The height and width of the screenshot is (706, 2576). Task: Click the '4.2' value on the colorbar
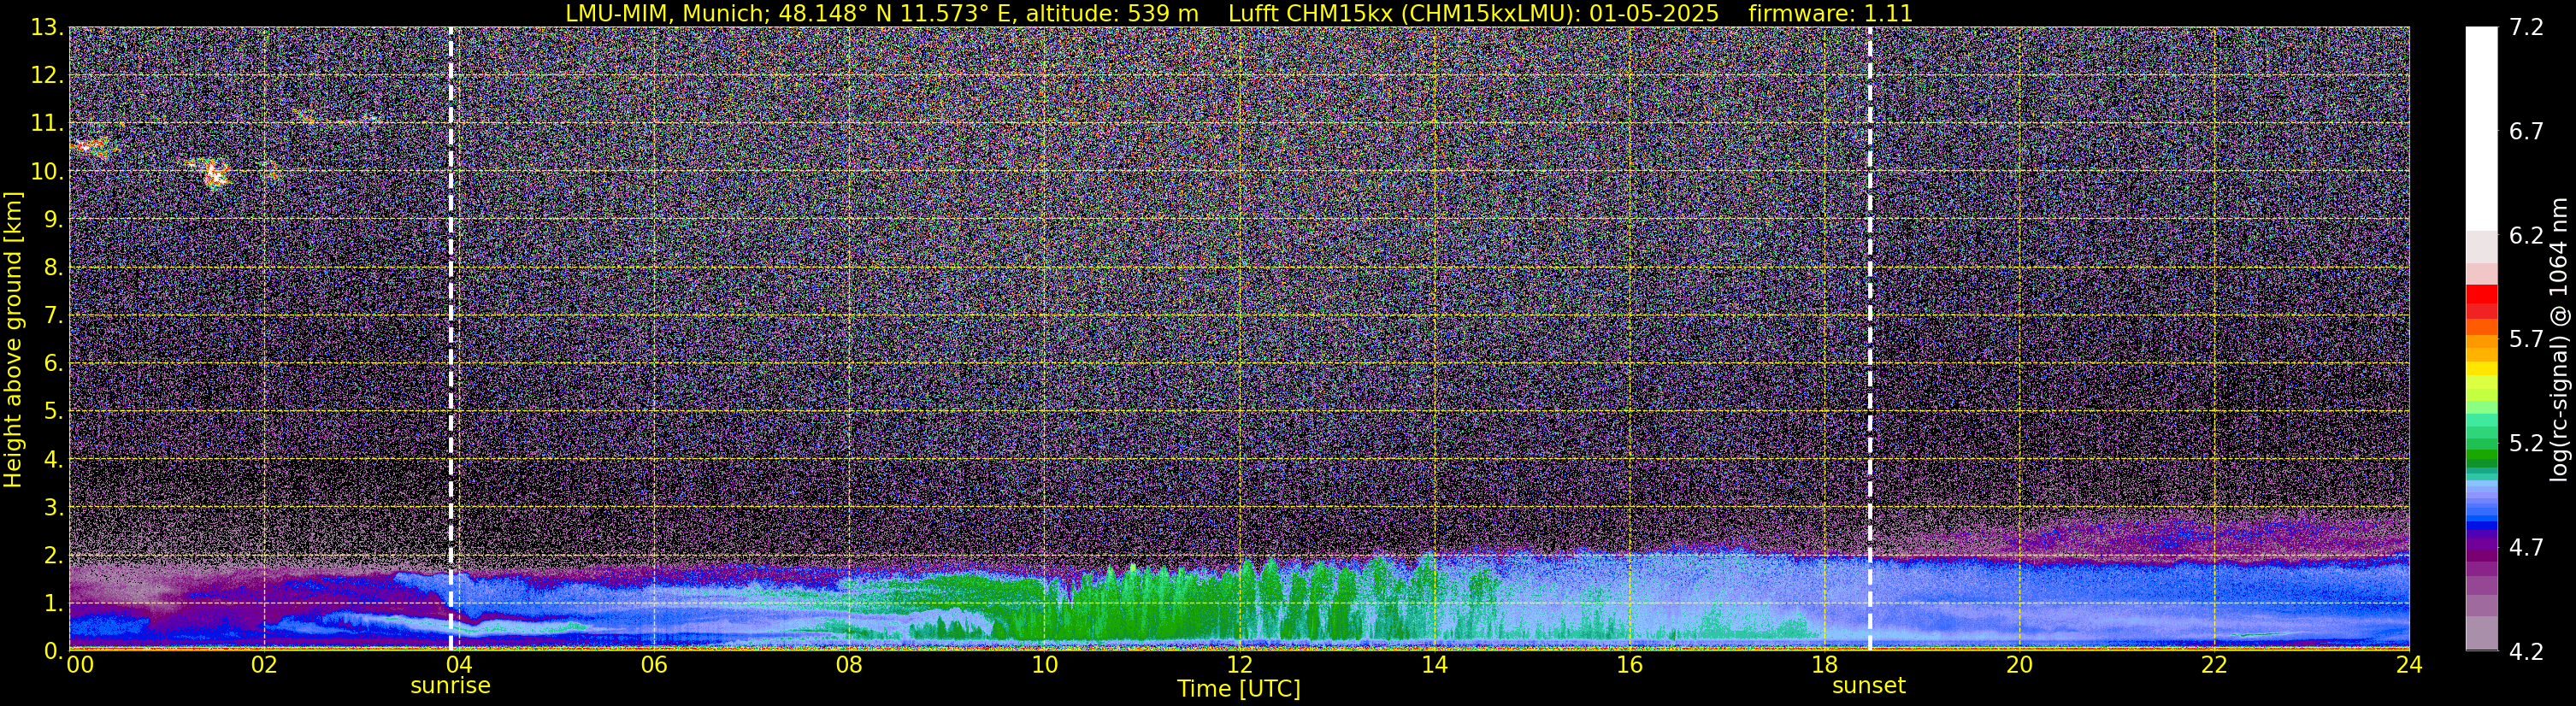(2526, 652)
